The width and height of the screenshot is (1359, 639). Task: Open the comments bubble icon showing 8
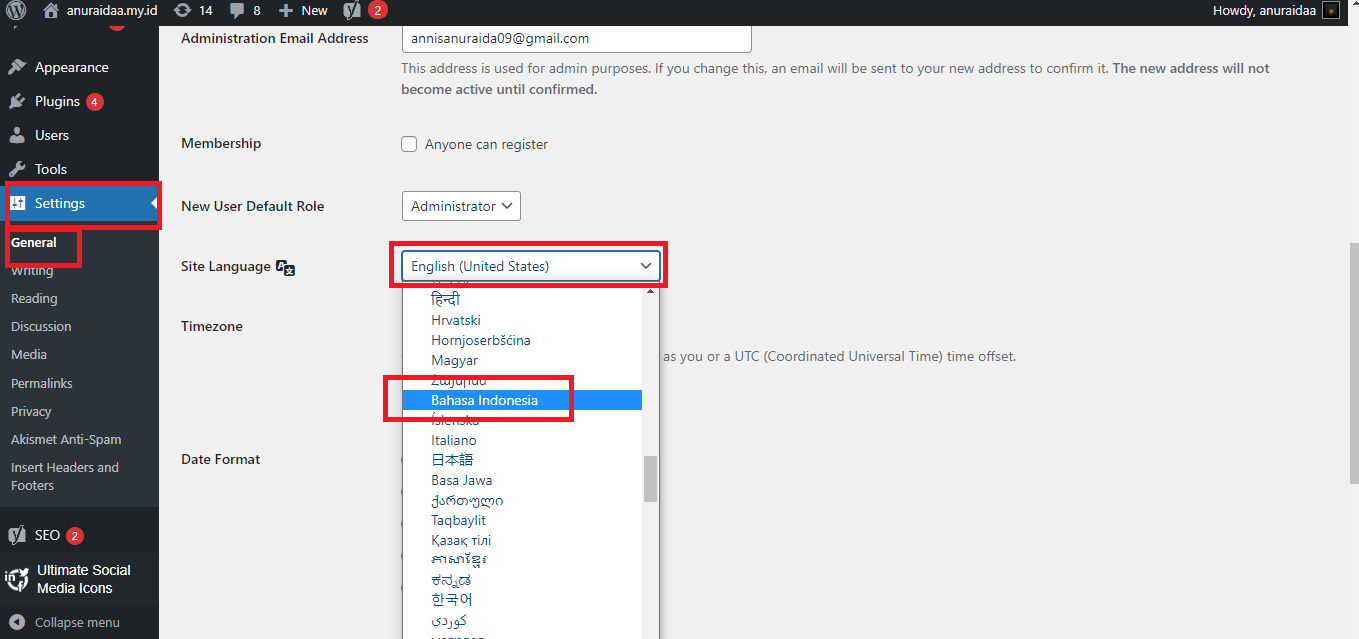(x=237, y=10)
